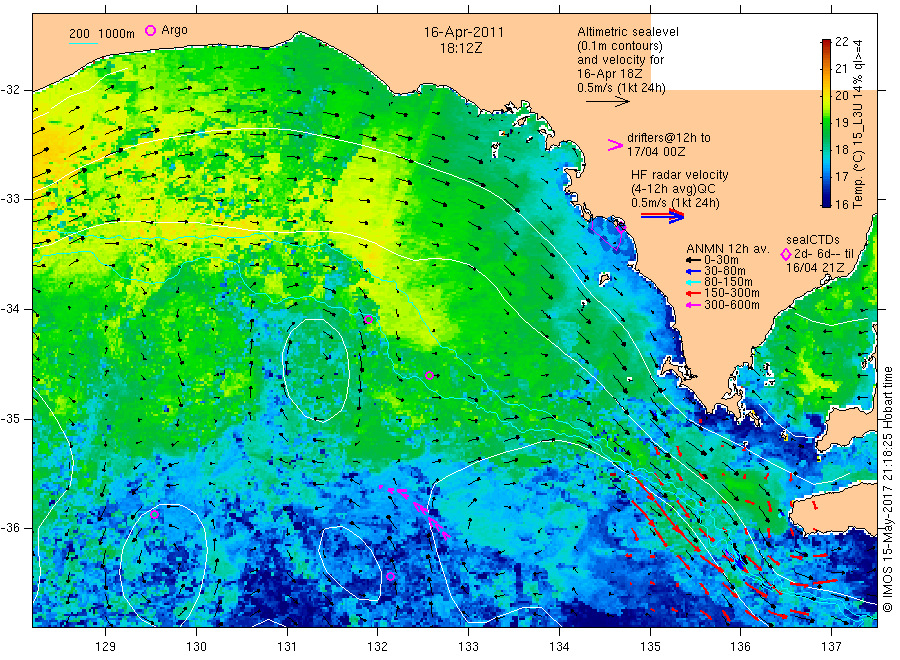This screenshot has width=900, height=660.
Task: Click the date text 16-Apr-2011
Action: click(464, 32)
